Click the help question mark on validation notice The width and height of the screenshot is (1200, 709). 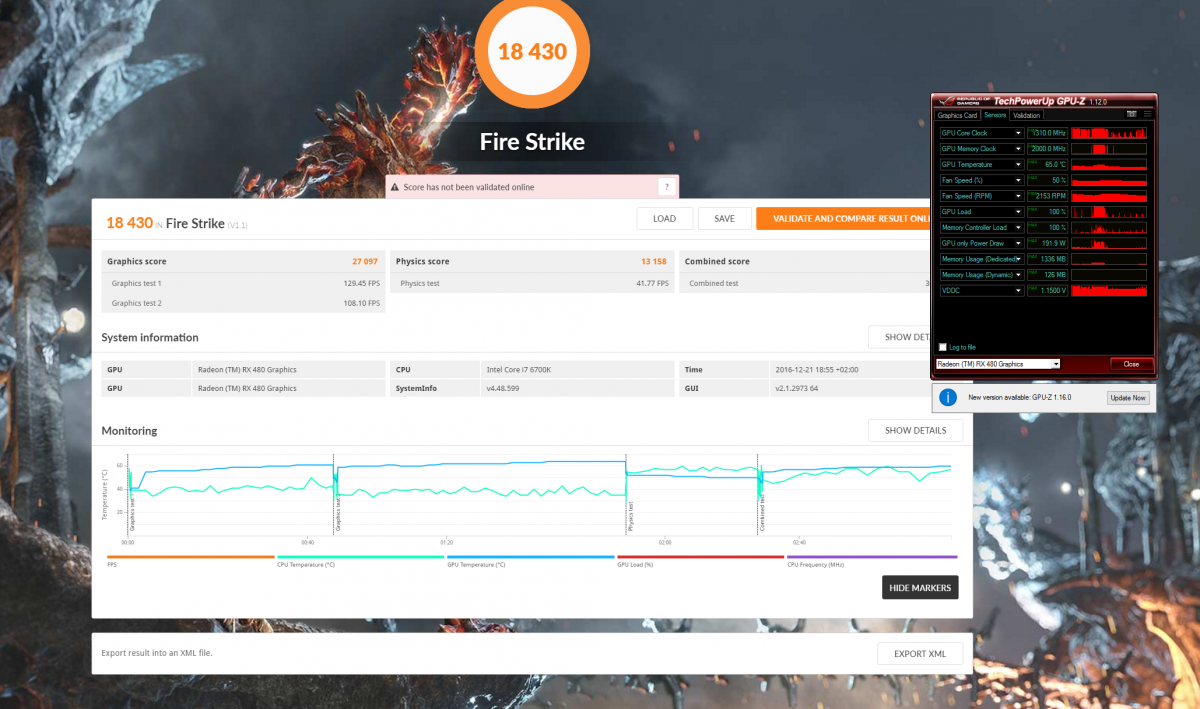click(666, 187)
